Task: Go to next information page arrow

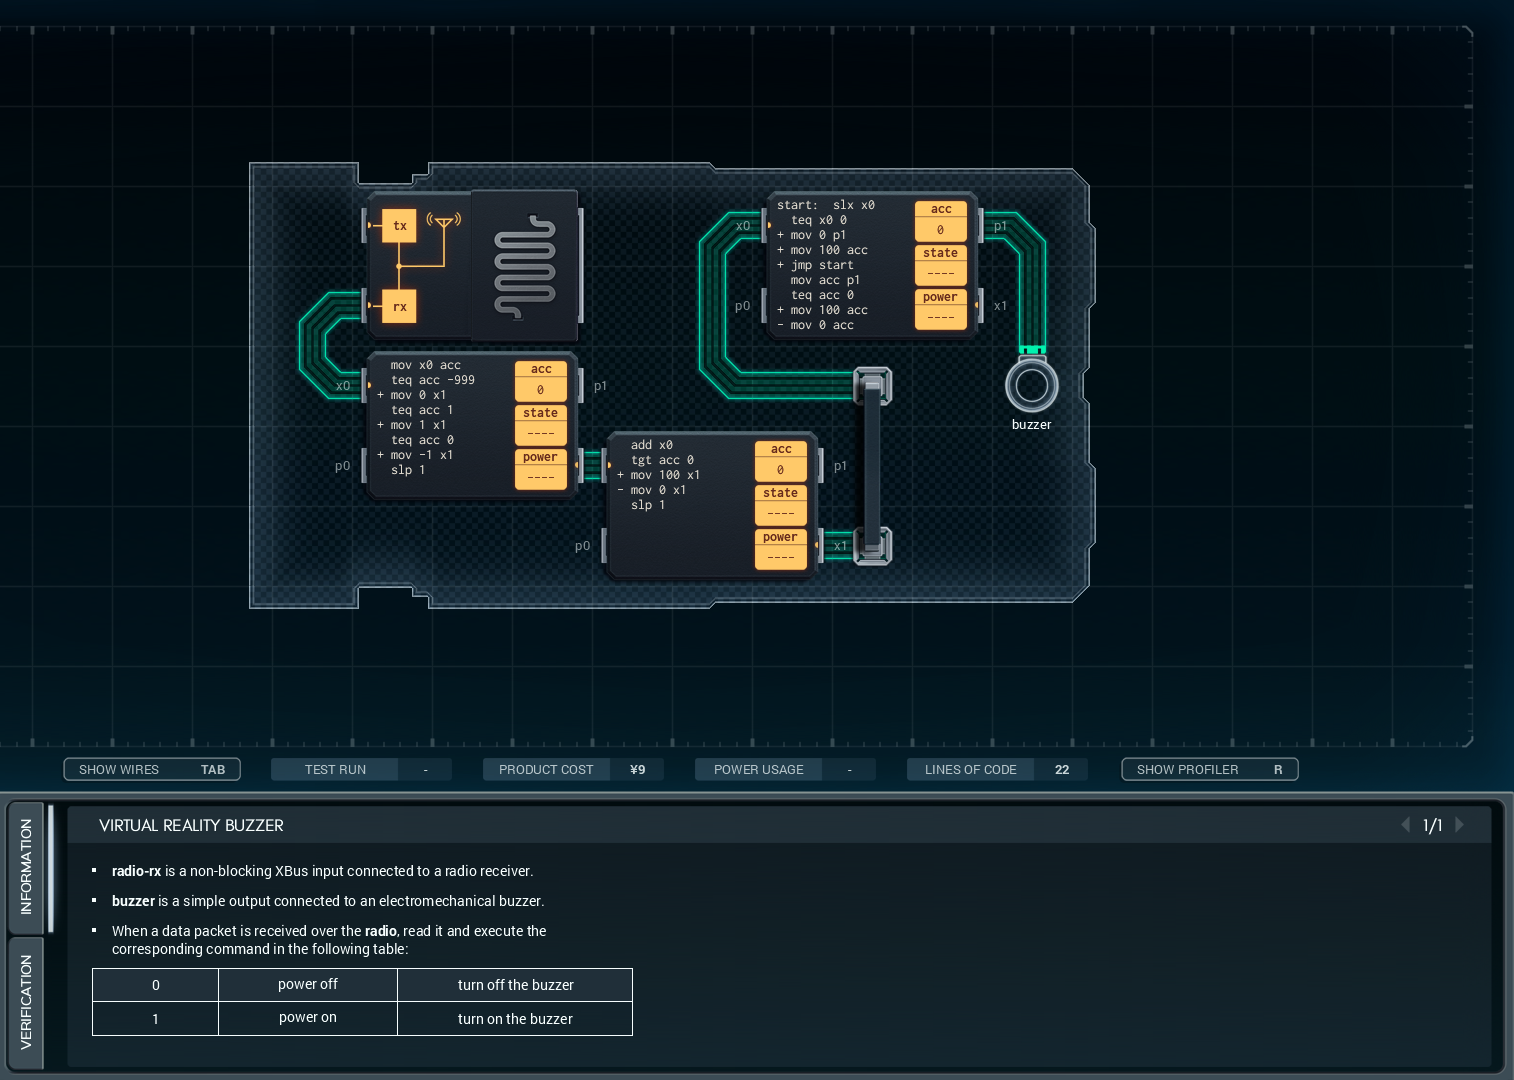Action: point(1460,825)
